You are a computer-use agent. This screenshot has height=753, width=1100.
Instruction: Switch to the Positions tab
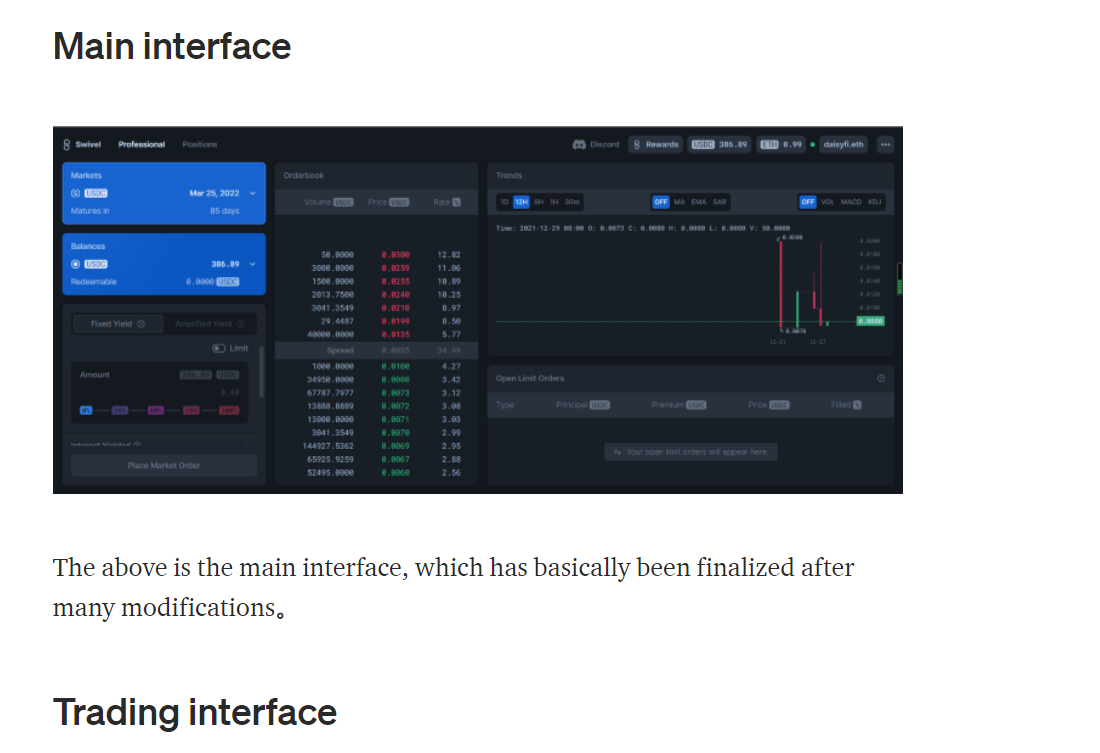tap(200, 145)
